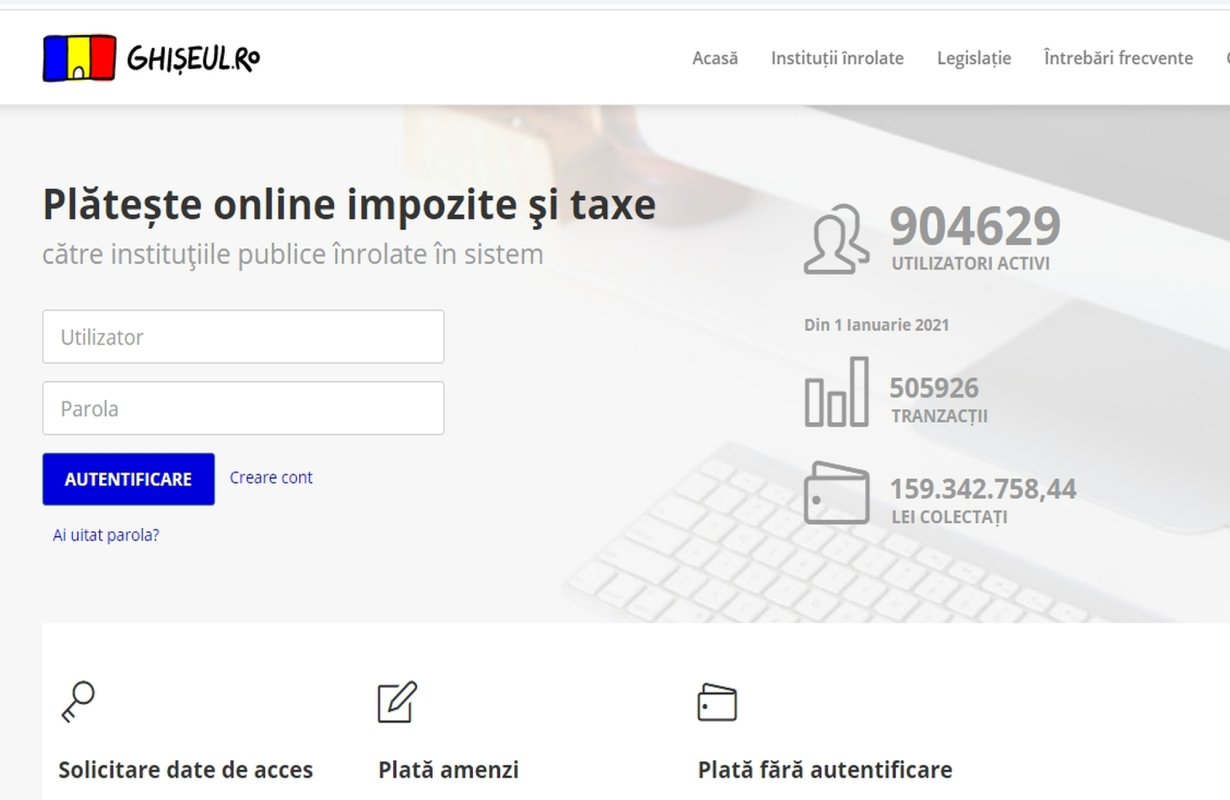This screenshot has height=800, width=1230.
Task: Click inside the Utilizator input field
Action: click(x=243, y=337)
